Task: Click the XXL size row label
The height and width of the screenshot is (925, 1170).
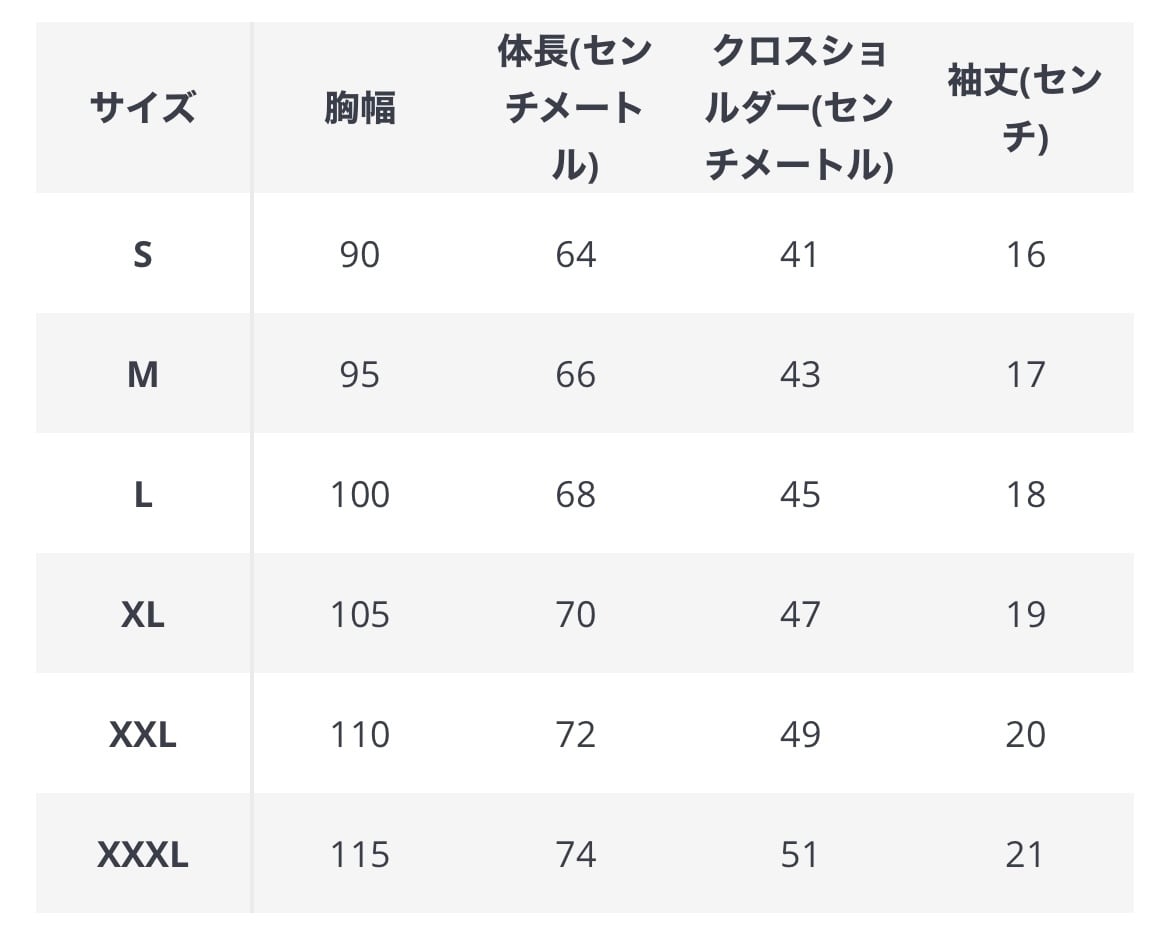Action: (x=143, y=735)
